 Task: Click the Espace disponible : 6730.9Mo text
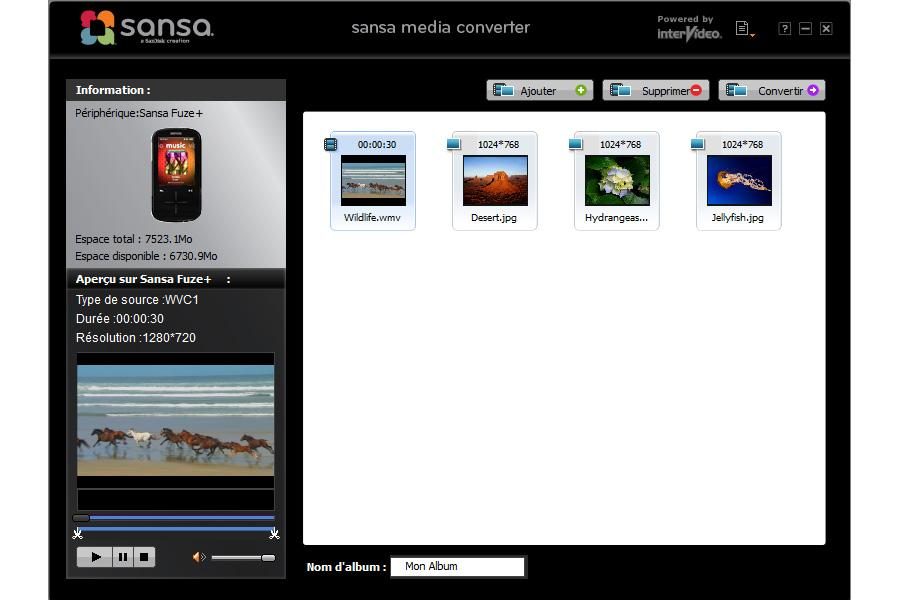pyautogui.click(x=146, y=256)
